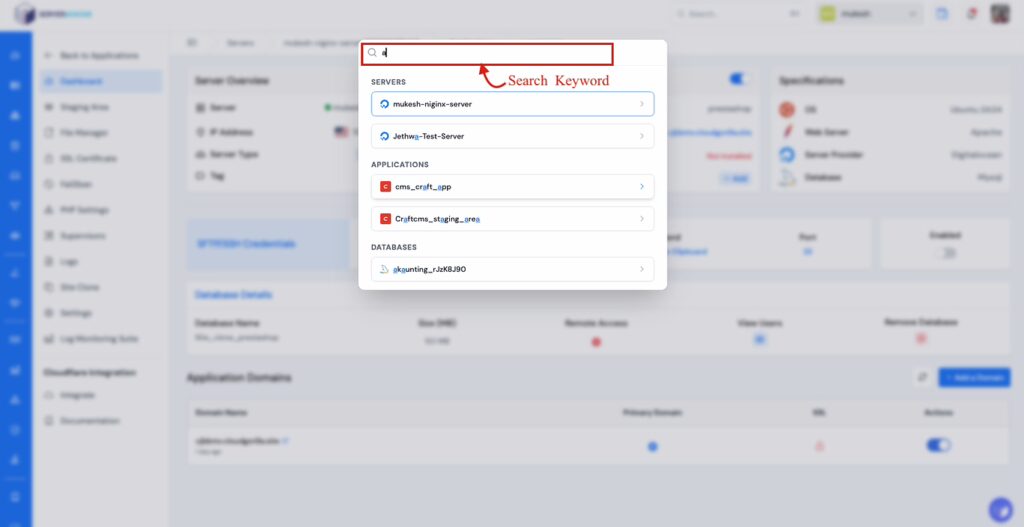
Task: Open the account dropdown in the top bar
Action: click(x=870, y=14)
